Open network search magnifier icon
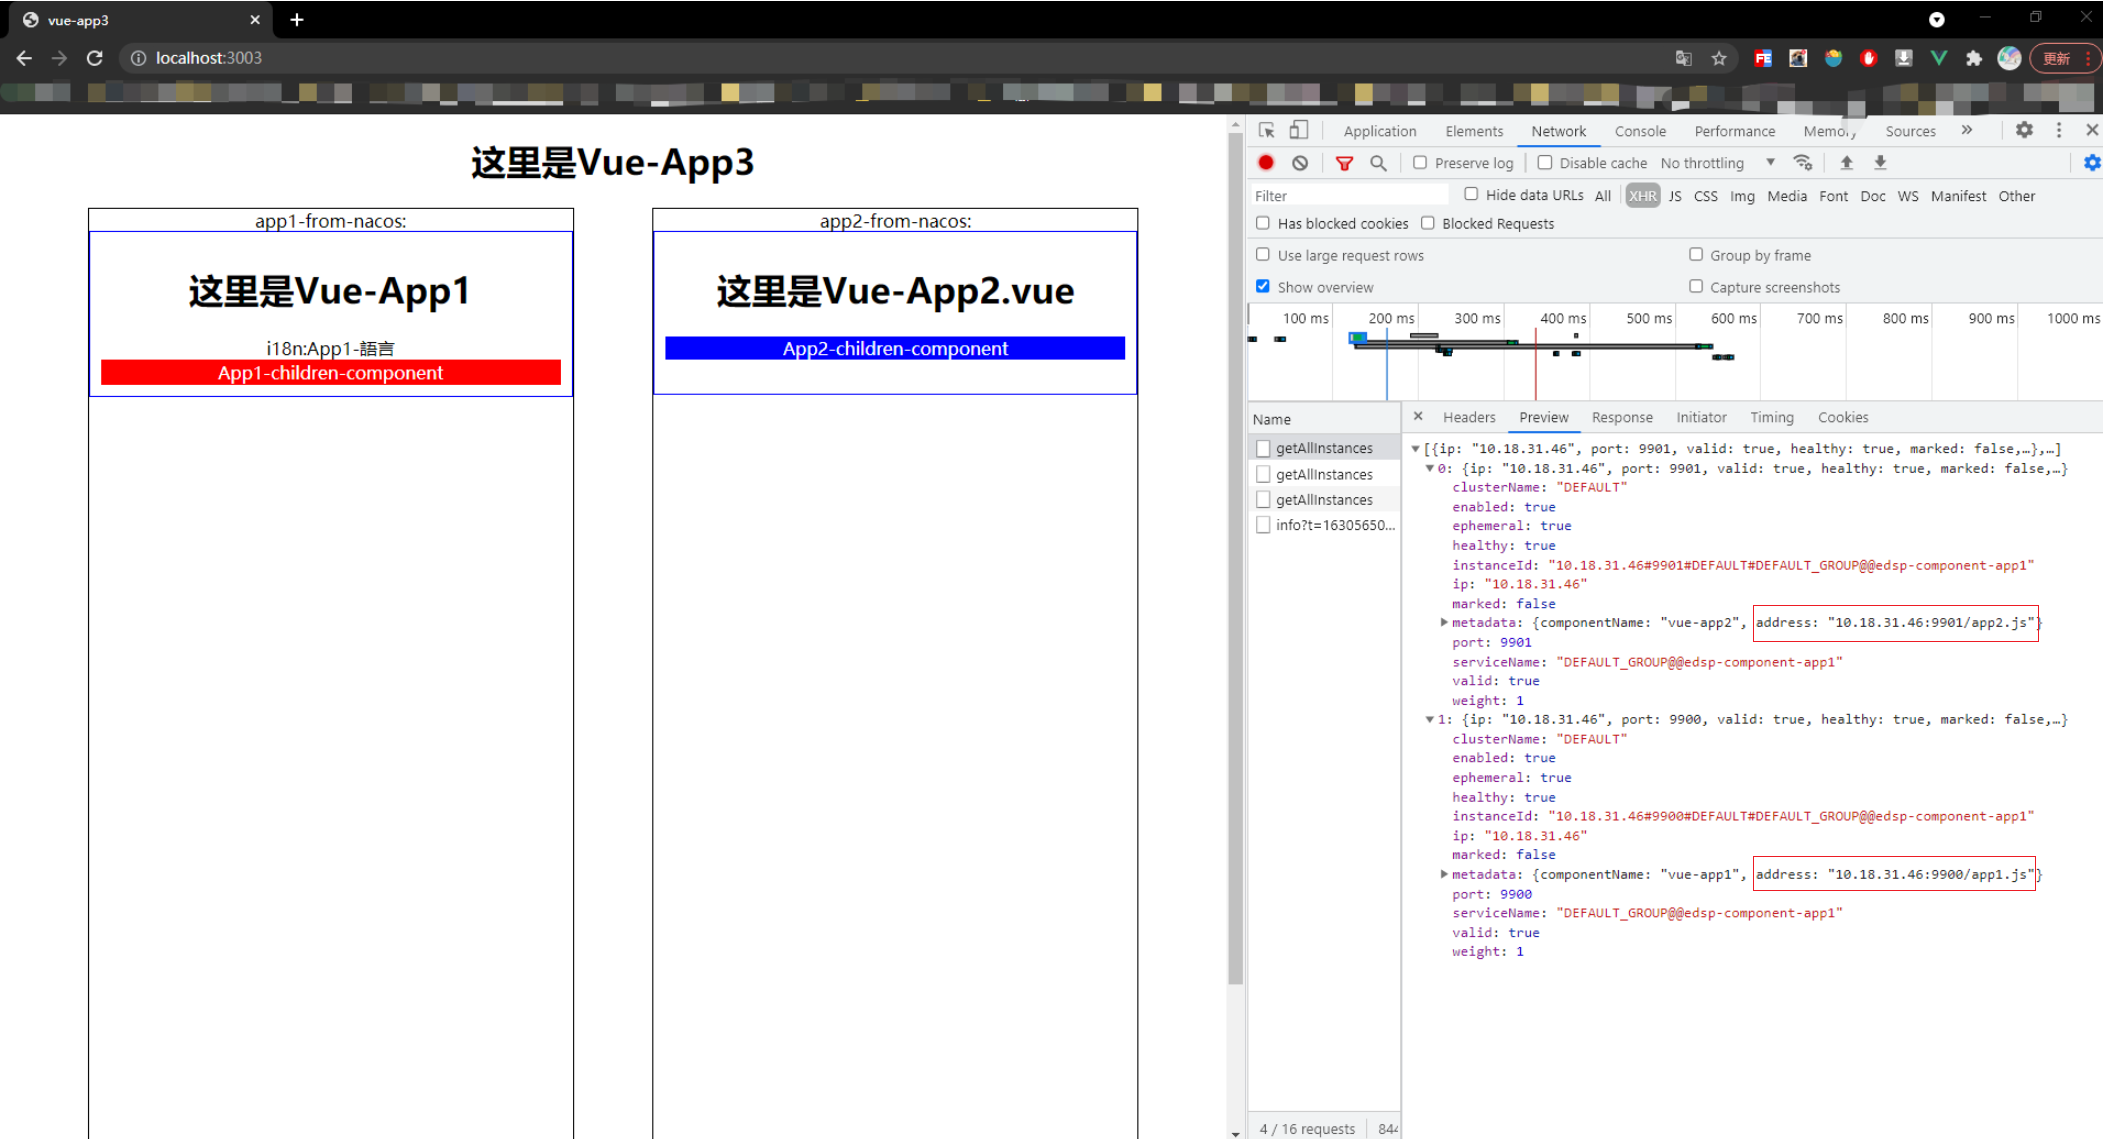This screenshot has width=2110, height=1139. 1378,163
